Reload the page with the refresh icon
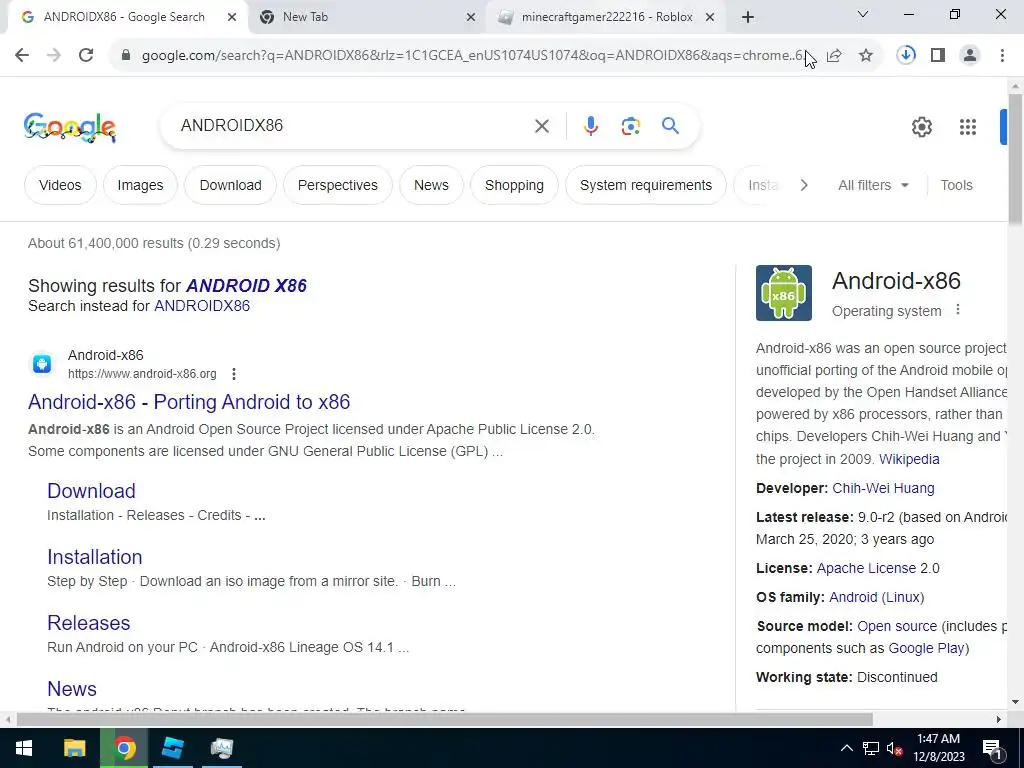Screen dimensions: 1024x768 click(x=86, y=56)
